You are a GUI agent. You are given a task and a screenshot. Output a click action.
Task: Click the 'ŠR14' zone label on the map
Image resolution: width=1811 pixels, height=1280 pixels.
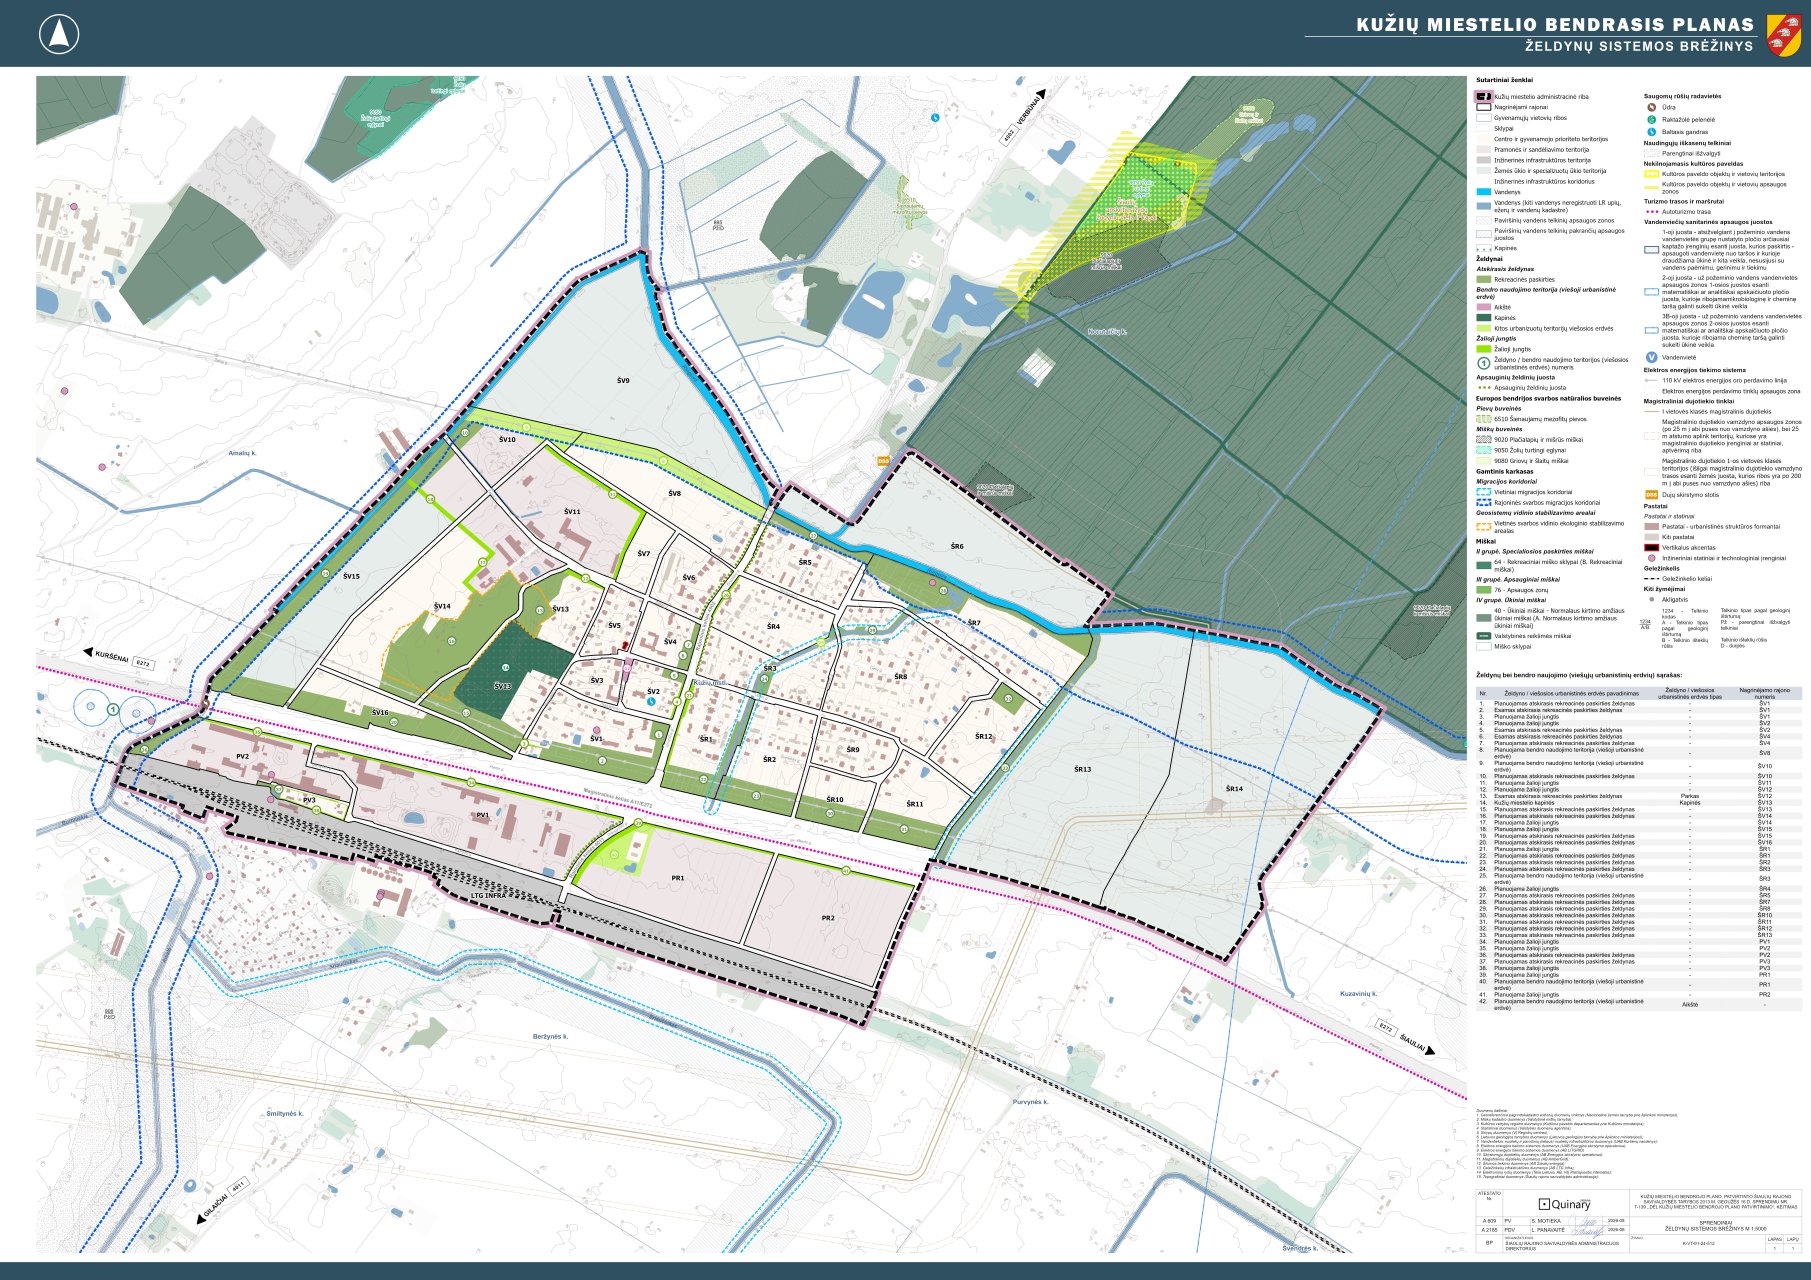click(1234, 789)
